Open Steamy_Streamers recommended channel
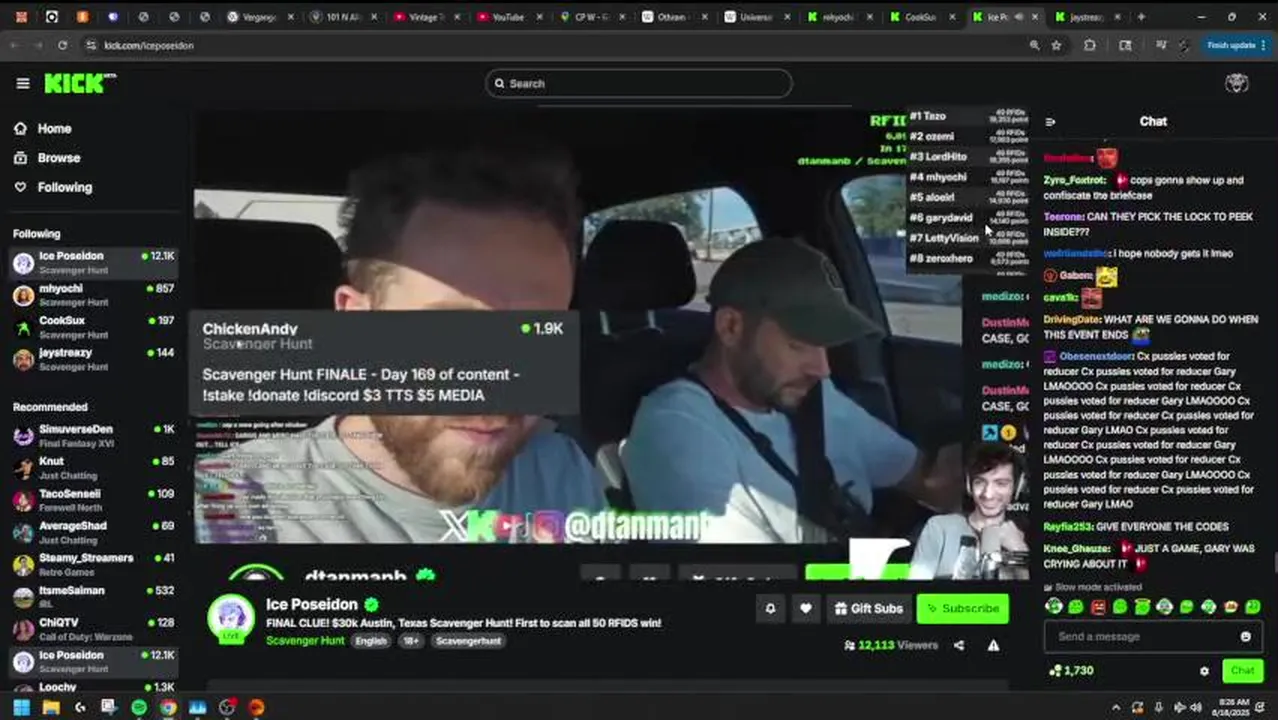The height and width of the screenshot is (720, 1278). [x=94, y=564]
